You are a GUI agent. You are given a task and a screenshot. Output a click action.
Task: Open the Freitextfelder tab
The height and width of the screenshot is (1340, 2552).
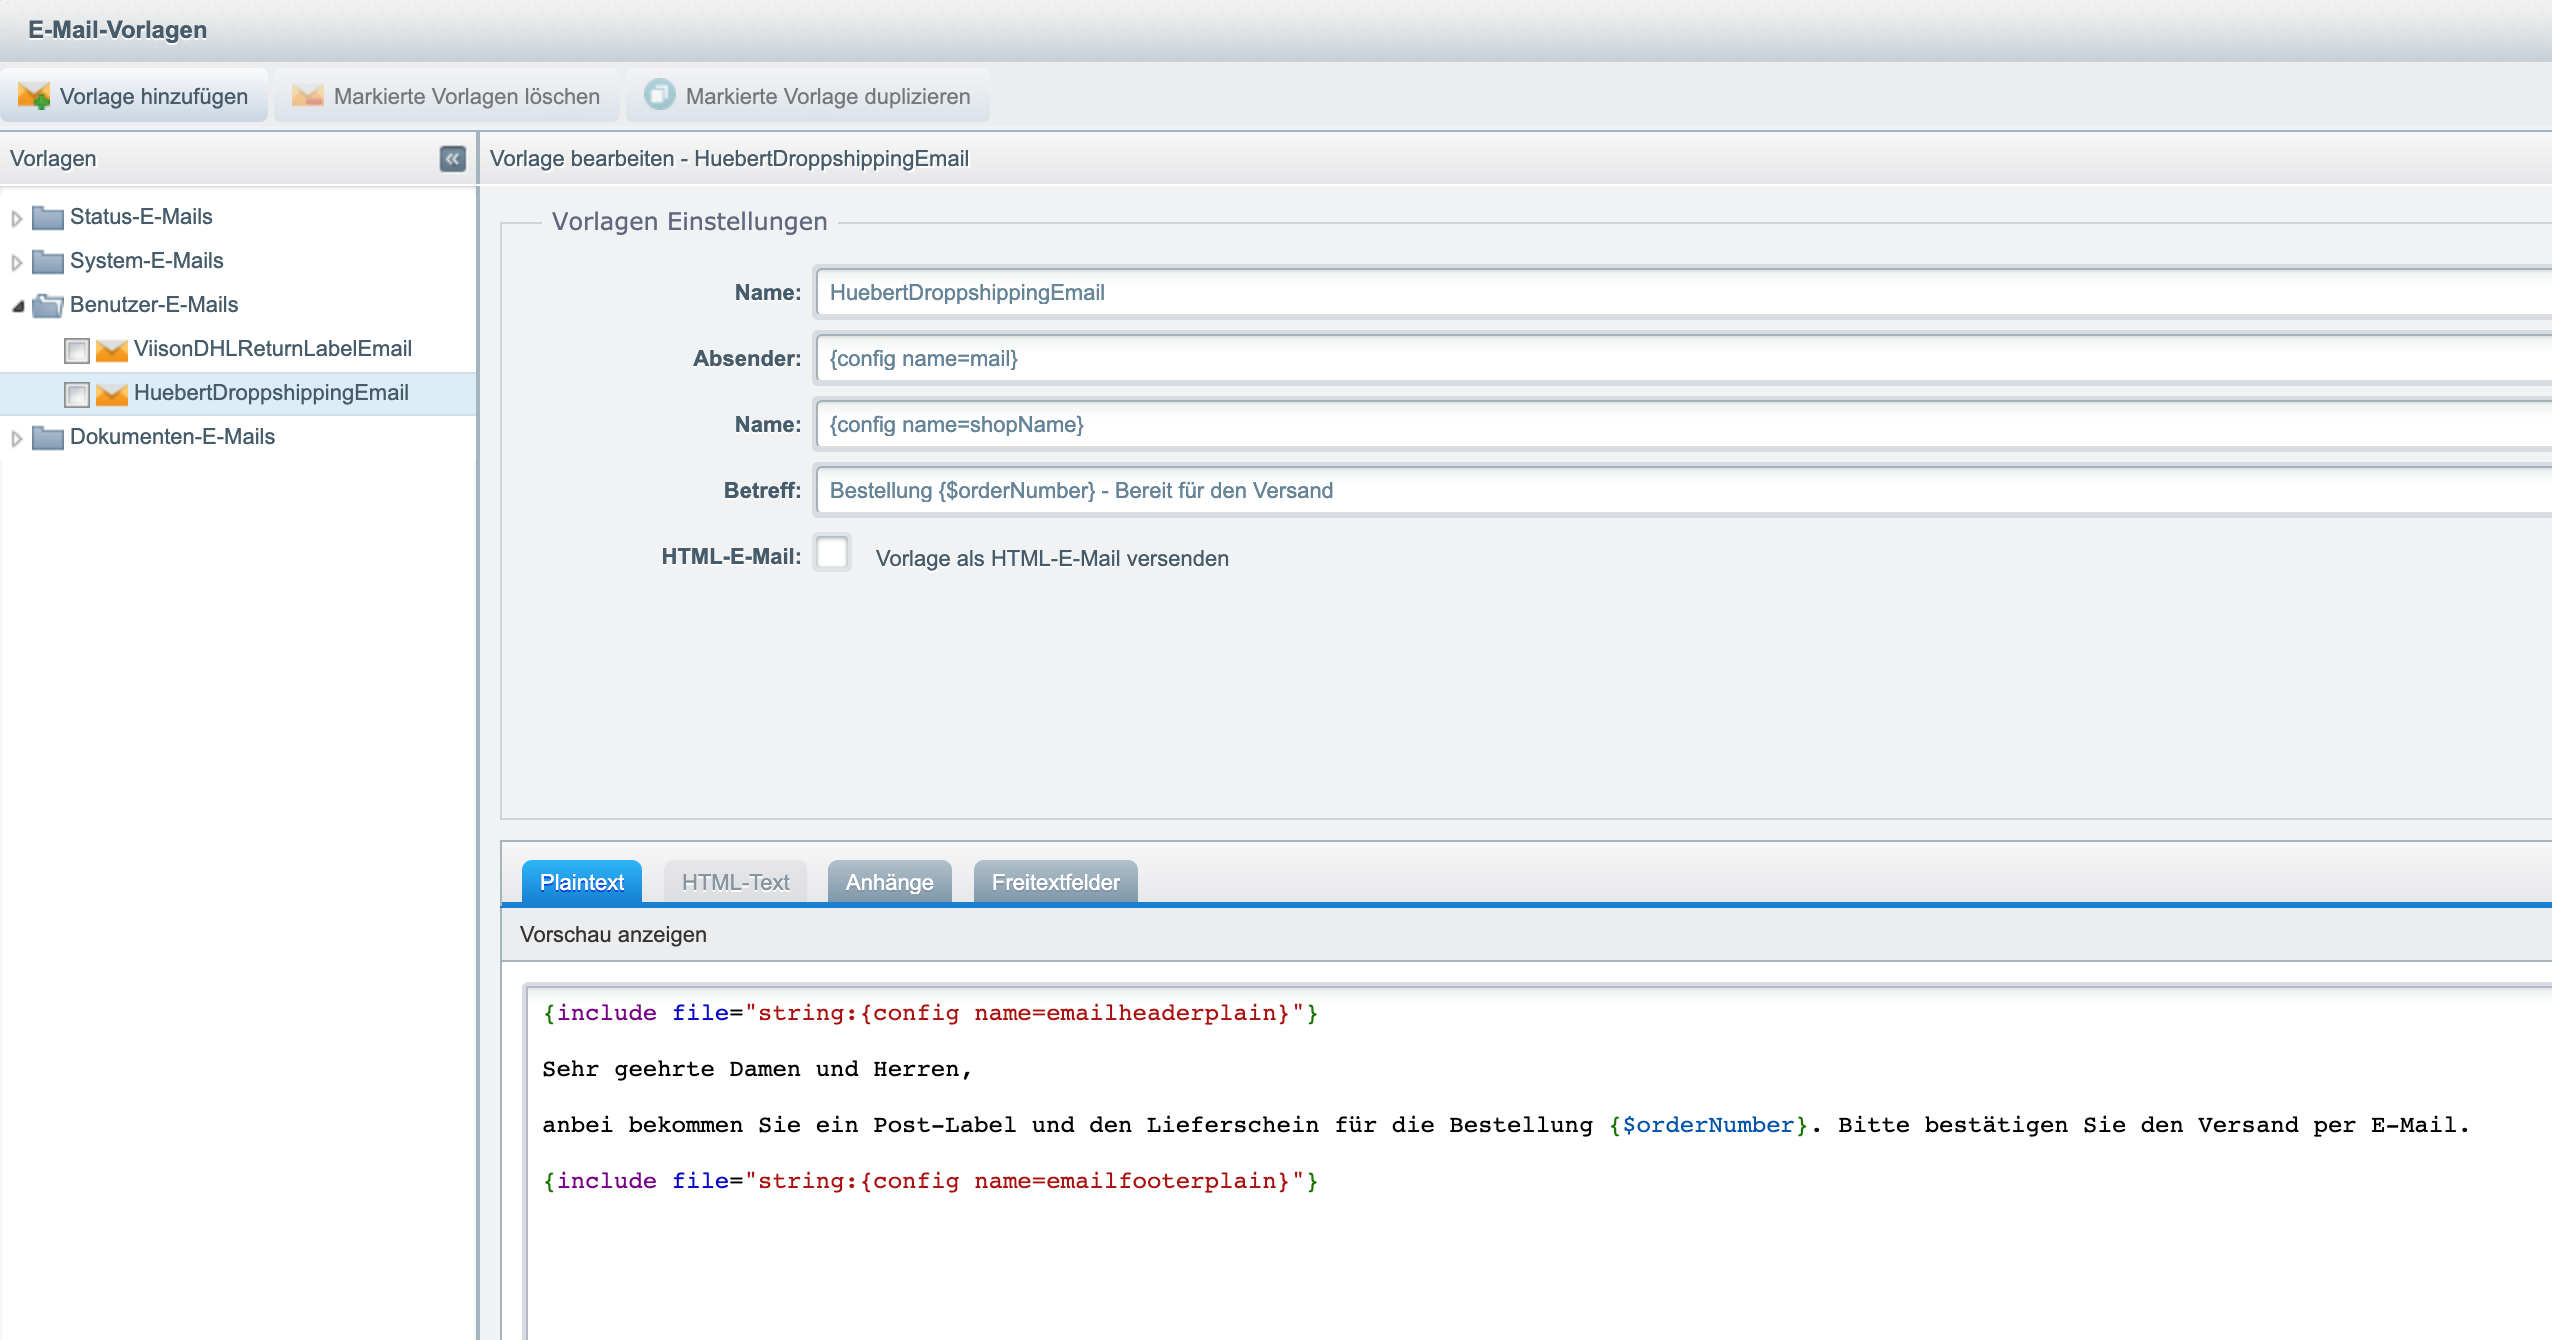tap(1055, 882)
